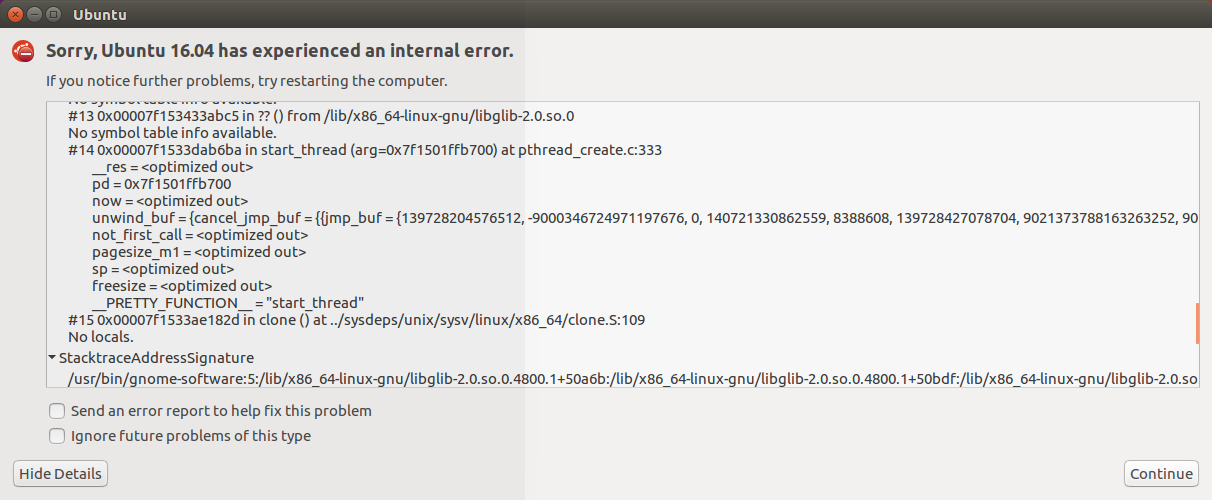Click the Ubuntu window title text
Viewport: 1212px width, 500px height.
100,15
